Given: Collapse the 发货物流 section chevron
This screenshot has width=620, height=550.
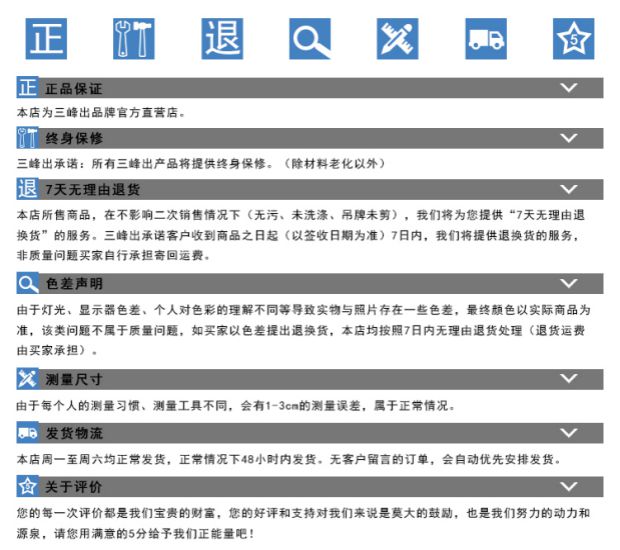Looking at the screenshot, I should pos(569,433).
